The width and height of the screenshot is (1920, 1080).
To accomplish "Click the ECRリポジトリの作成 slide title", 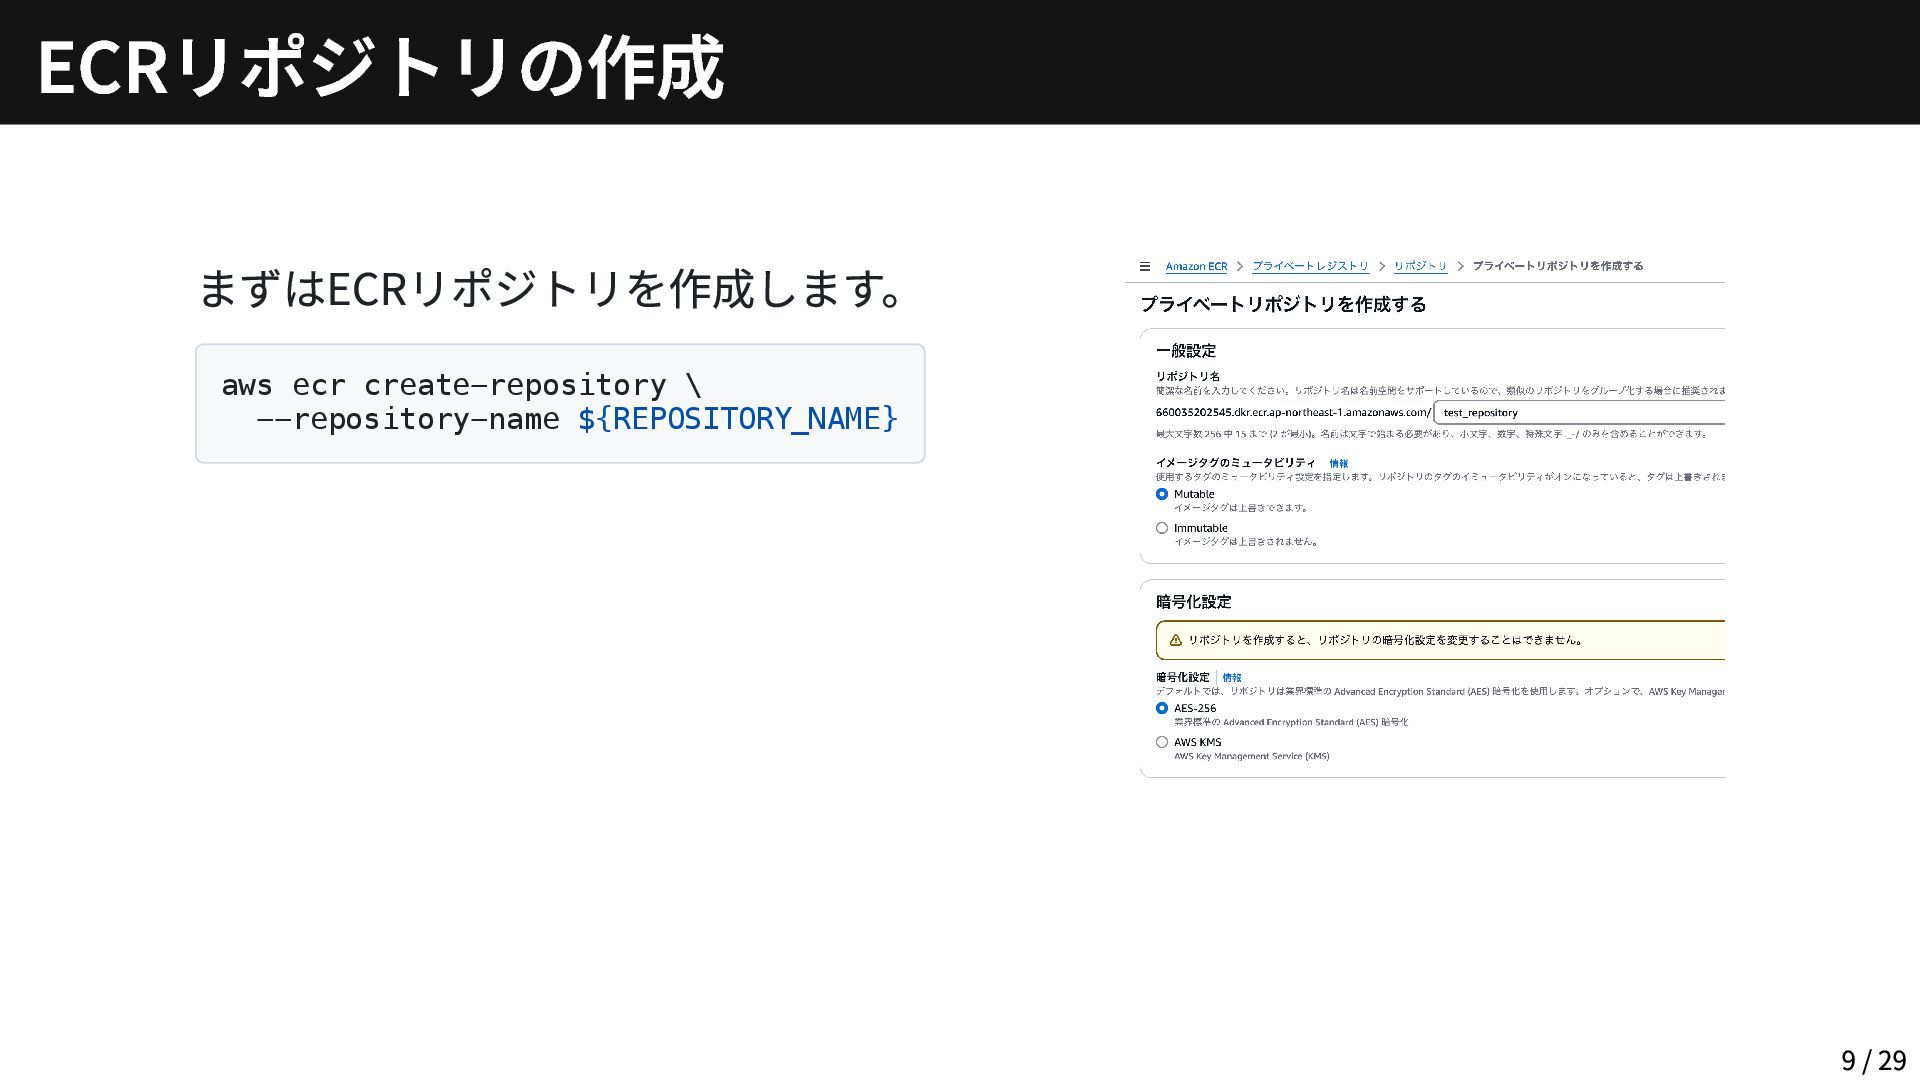I will (380, 66).
